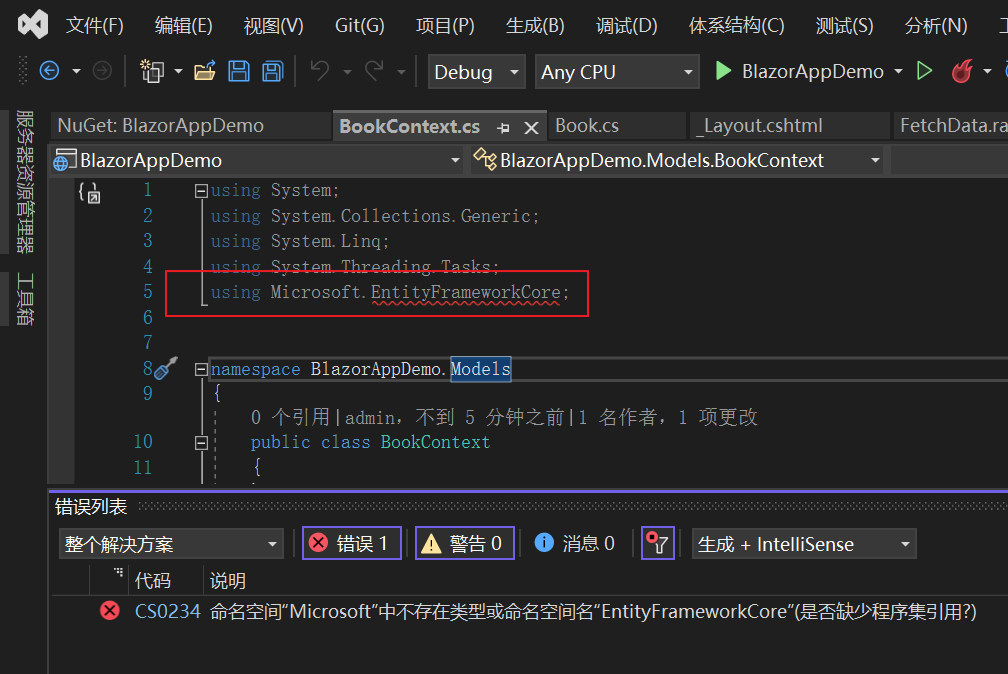Toggle the messages filter 消息 0
Viewport: 1008px width, 674px height.
[575, 543]
